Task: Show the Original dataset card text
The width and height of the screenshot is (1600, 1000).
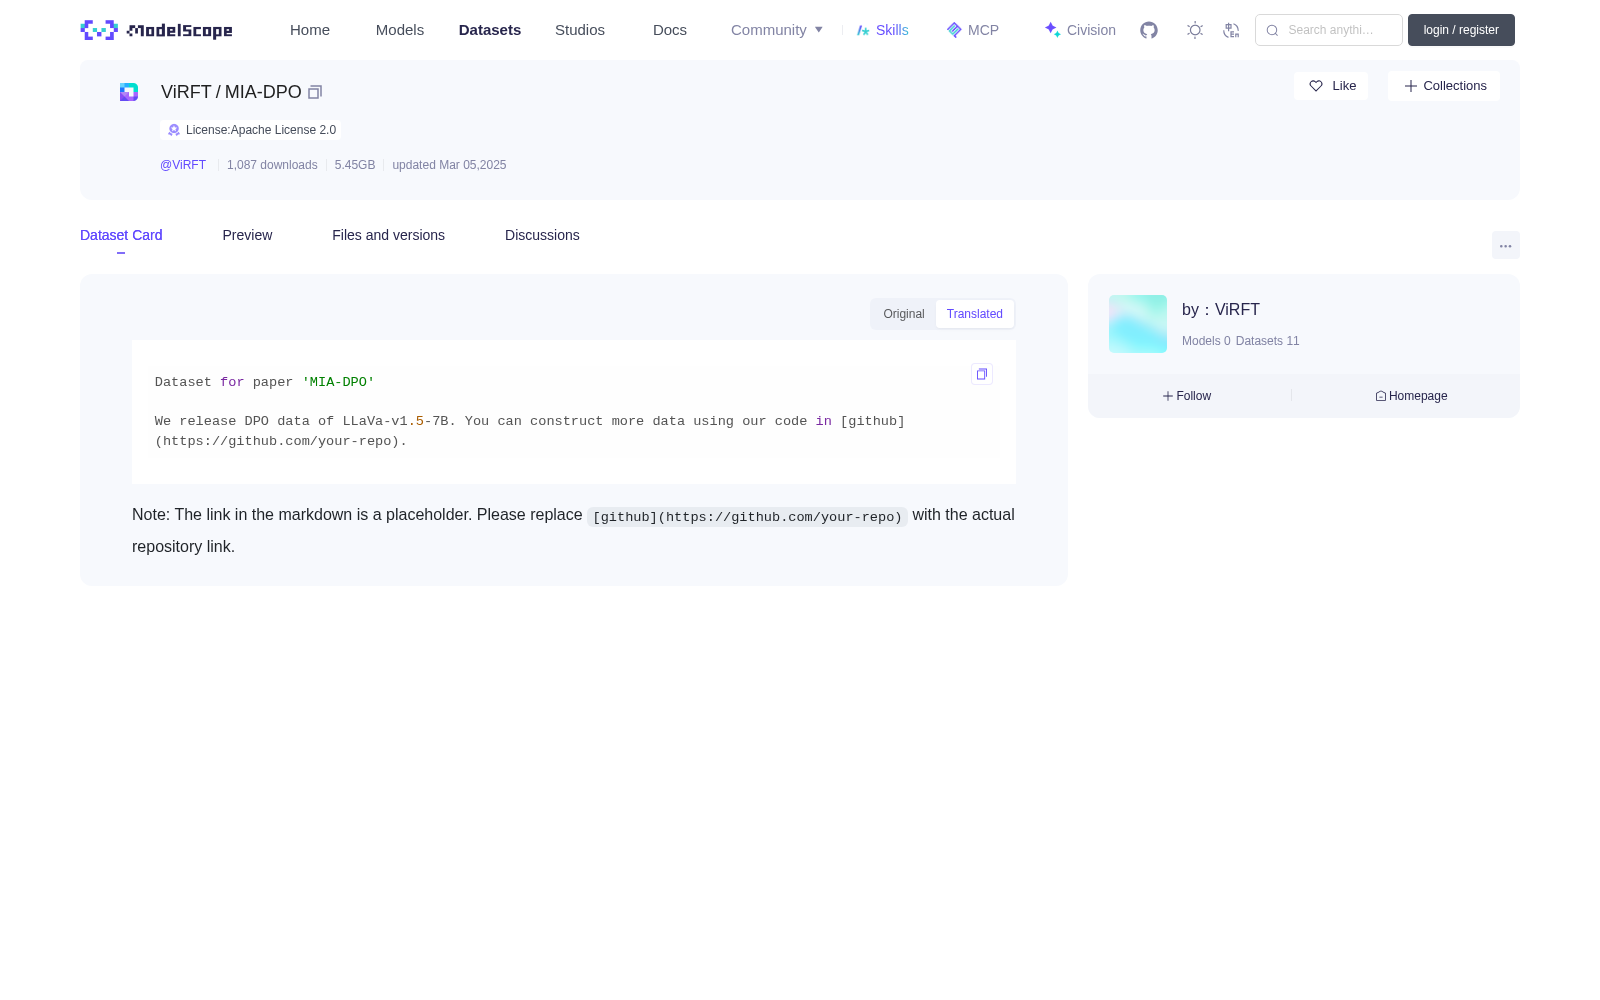Action: pos(904,314)
